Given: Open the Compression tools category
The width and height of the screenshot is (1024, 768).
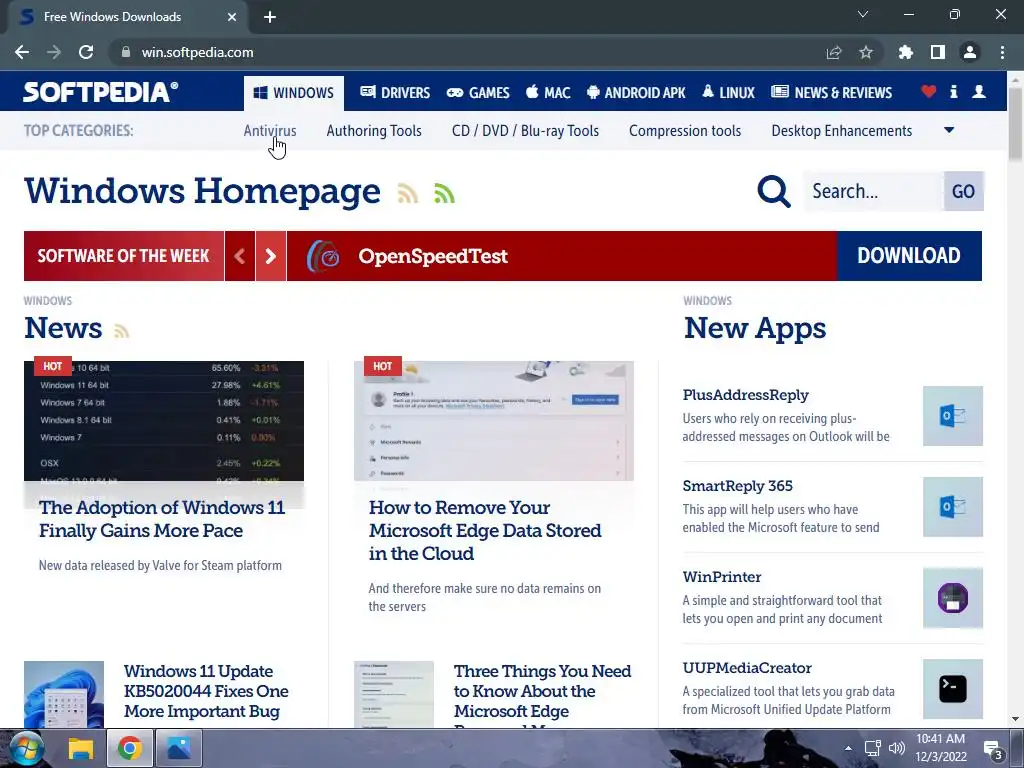Looking at the screenshot, I should tap(685, 131).
